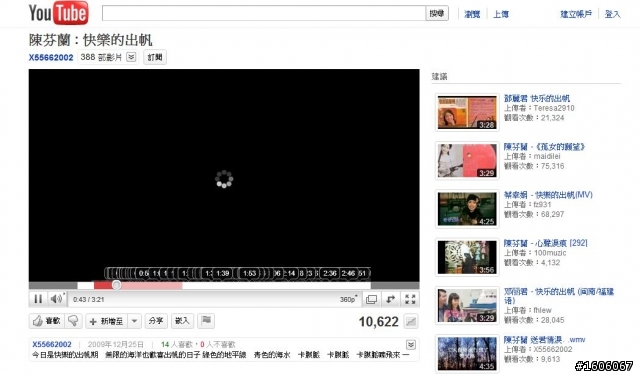The height and width of the screenshot is (374, 640).
Task: Click the 10,622 view count
Action: click(x=378, y=322)
